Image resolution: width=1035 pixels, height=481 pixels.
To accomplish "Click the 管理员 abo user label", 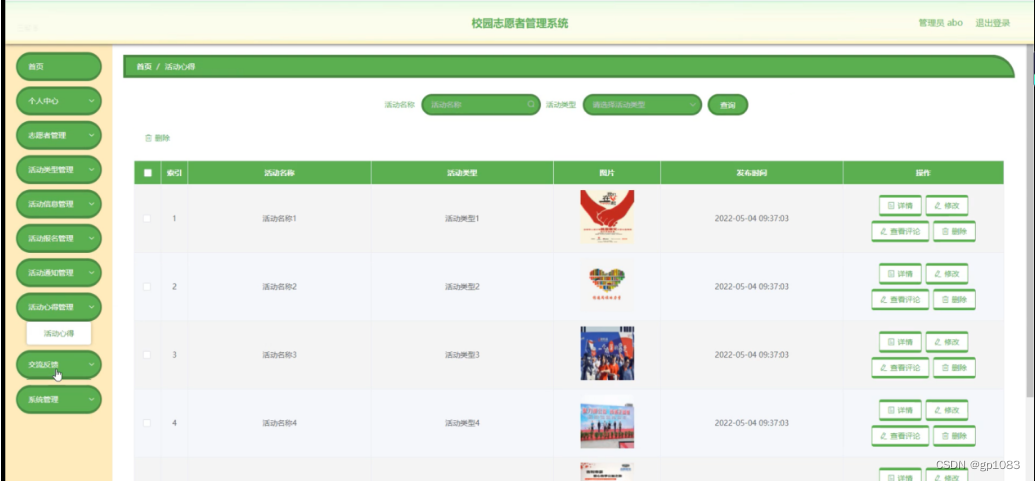I will 941,23.
